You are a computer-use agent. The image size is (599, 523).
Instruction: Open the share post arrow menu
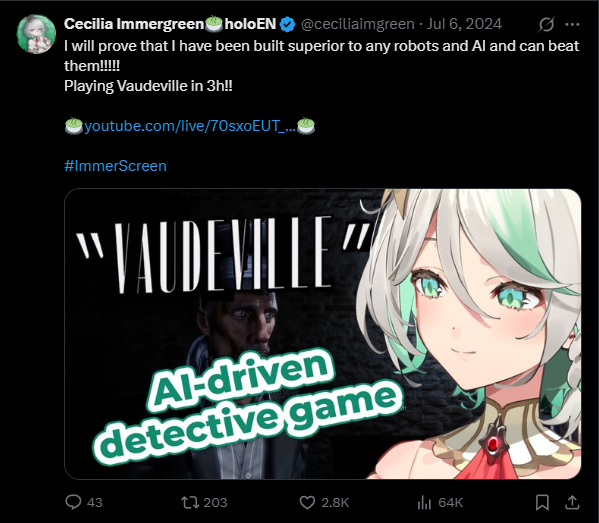(x=572, y=502)
